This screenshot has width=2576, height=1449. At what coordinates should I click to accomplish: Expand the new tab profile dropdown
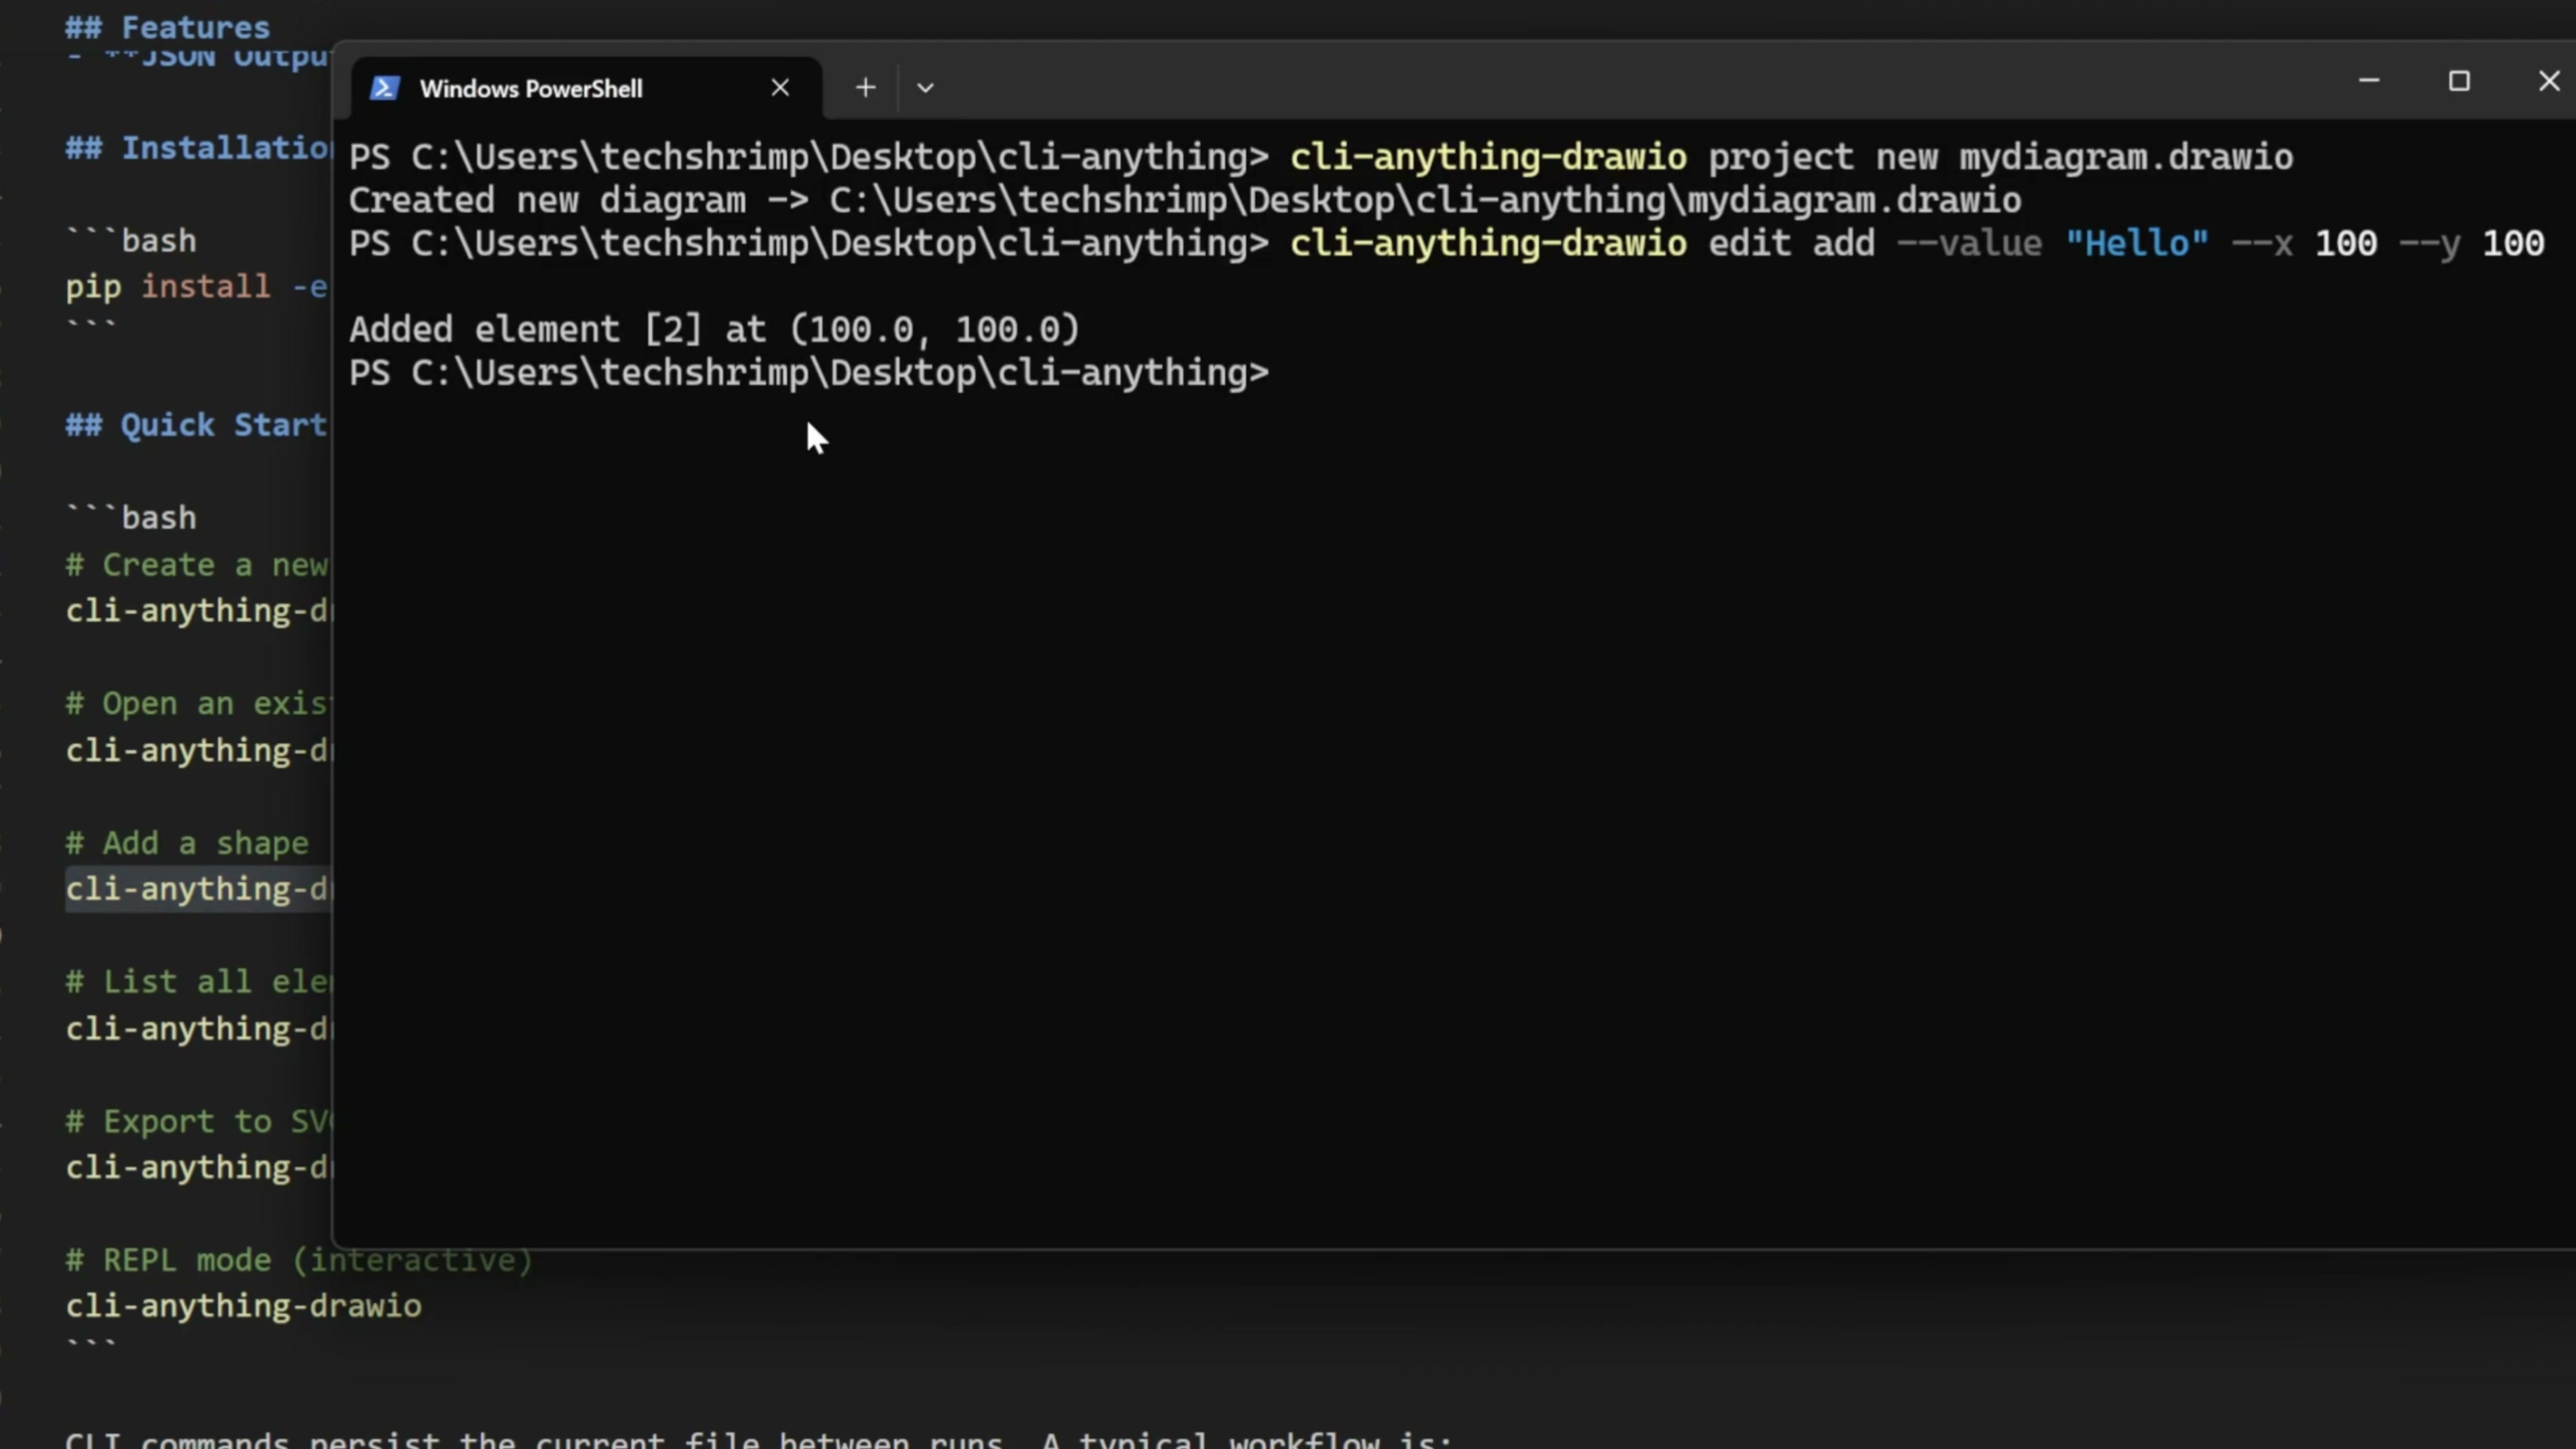(x=925, y=88)
